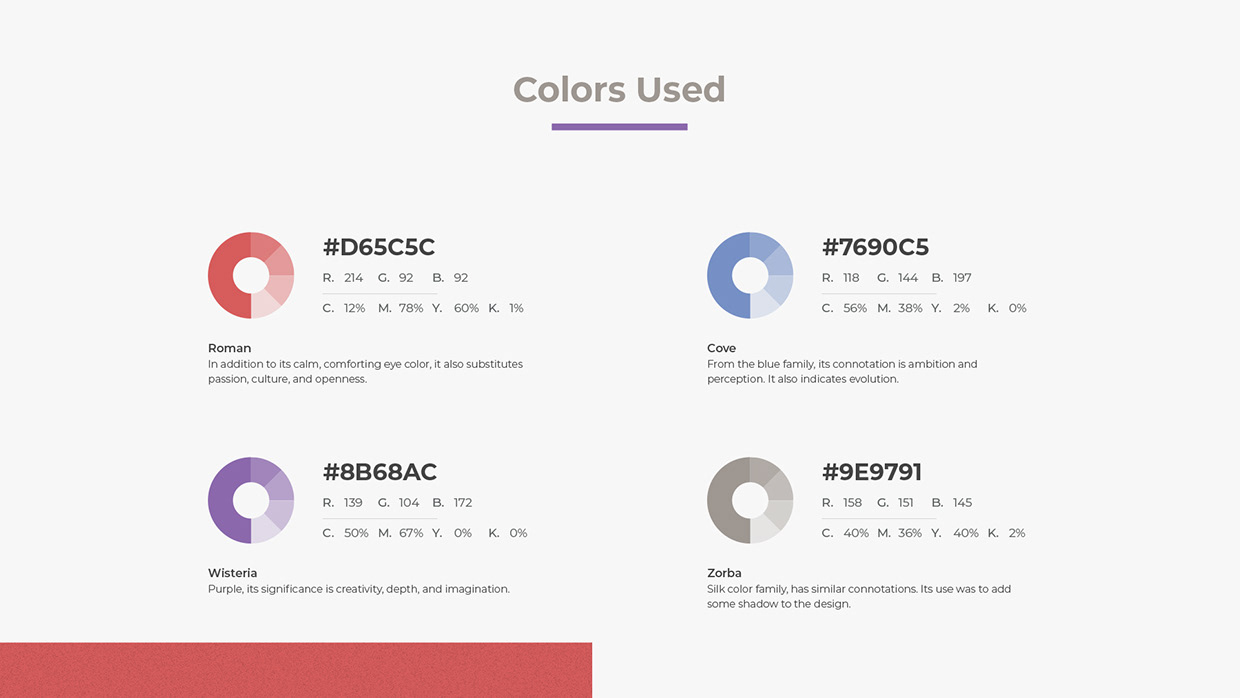The width and height of the screenshot is (1240, 698).
Task: Click the Zorba color name heading
Action: [x=724, y=573]
